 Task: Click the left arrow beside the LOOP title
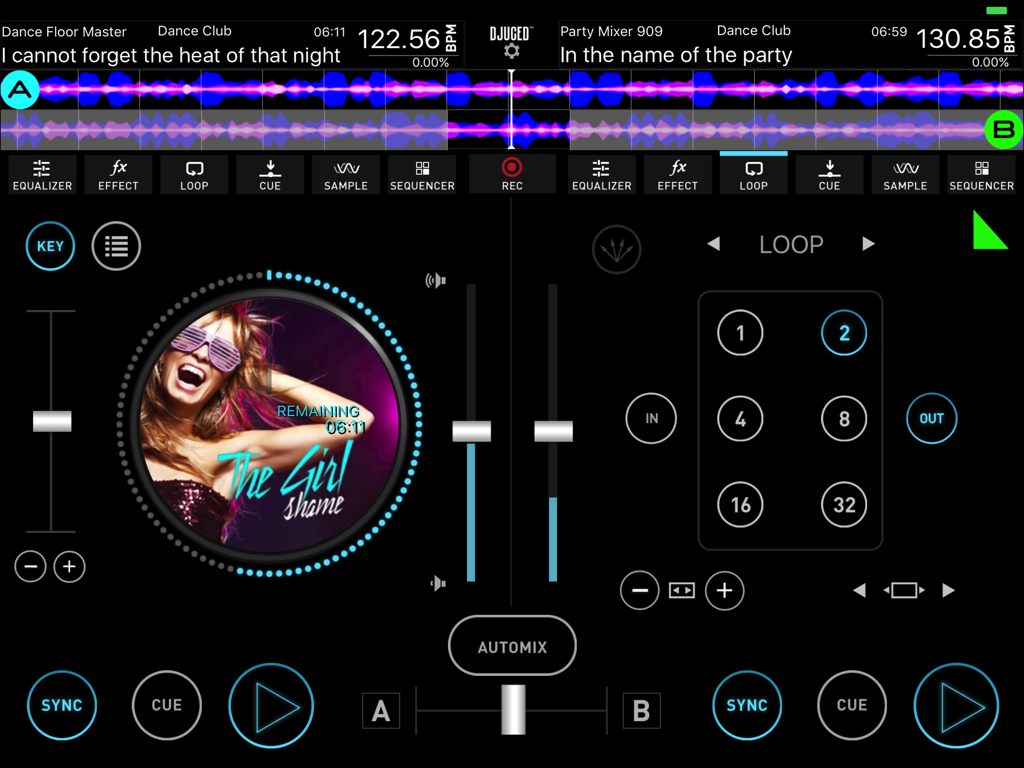(x=714, y=243)
